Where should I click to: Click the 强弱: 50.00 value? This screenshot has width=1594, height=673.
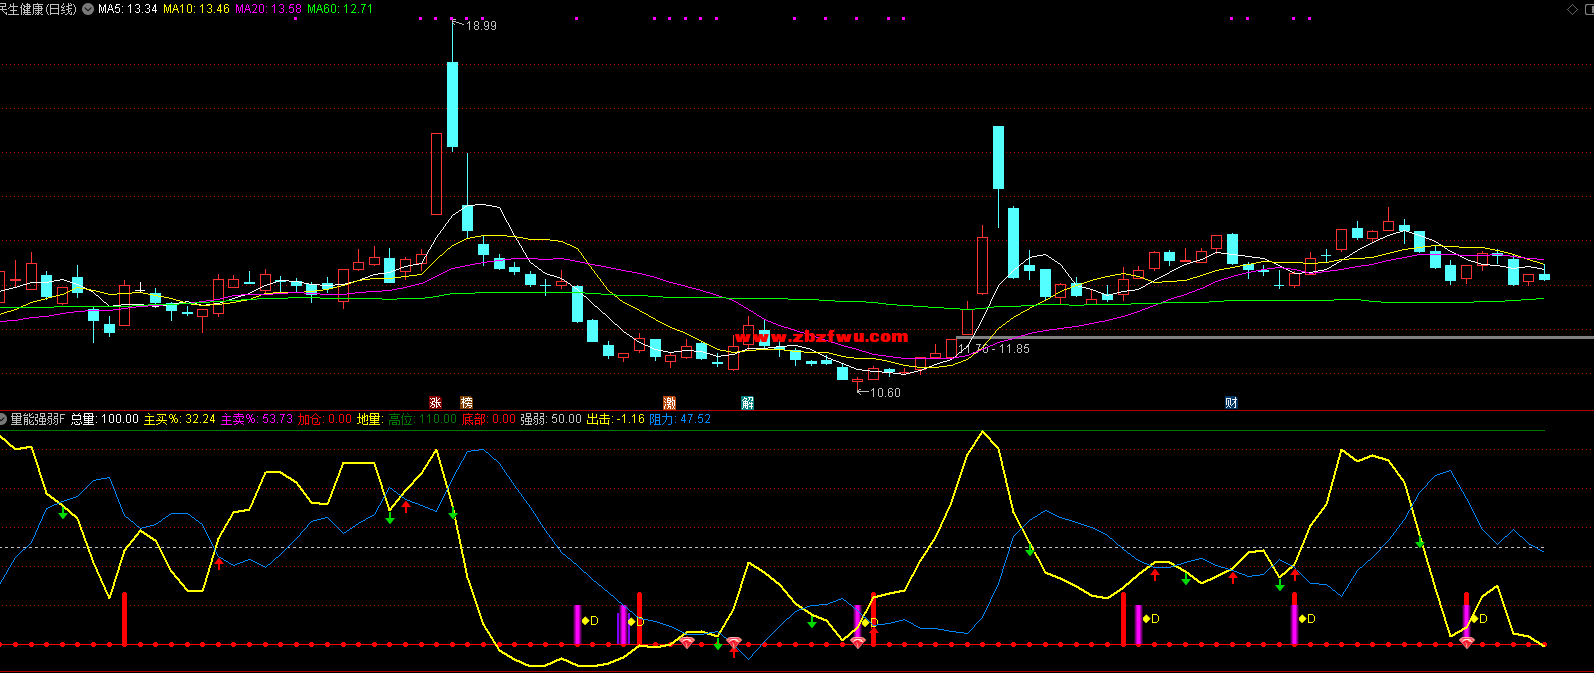(x=551, y=419)
